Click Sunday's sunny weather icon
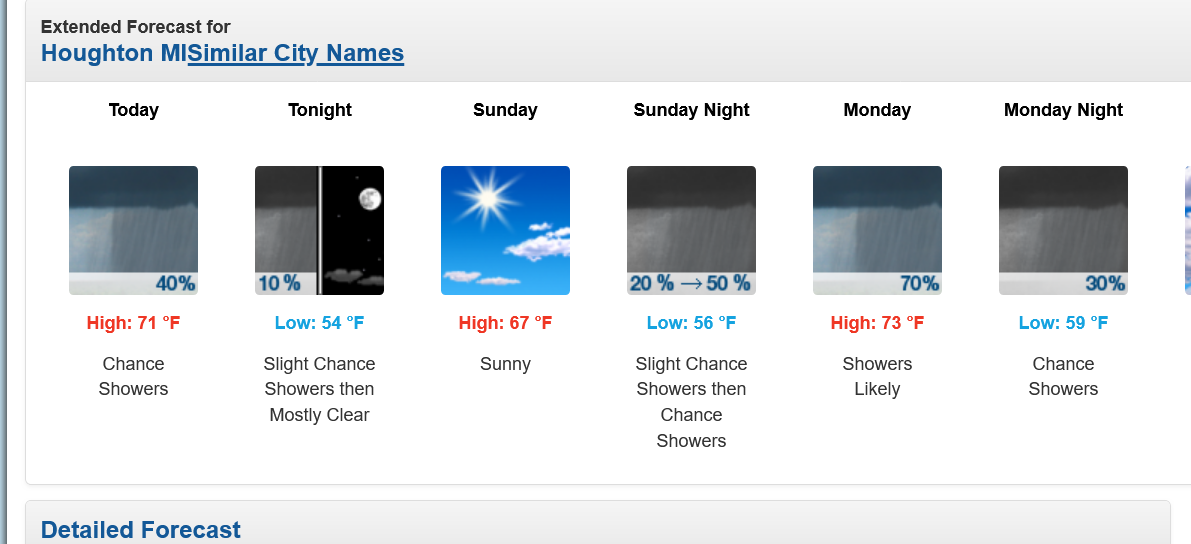The width and height of the screenshot is (1191, 544). point(505,230)
